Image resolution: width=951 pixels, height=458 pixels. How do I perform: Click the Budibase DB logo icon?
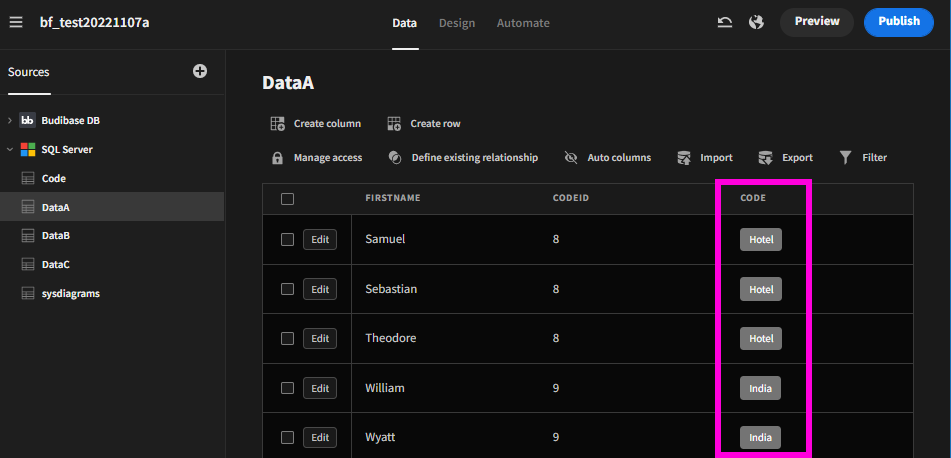coord(27,121)
